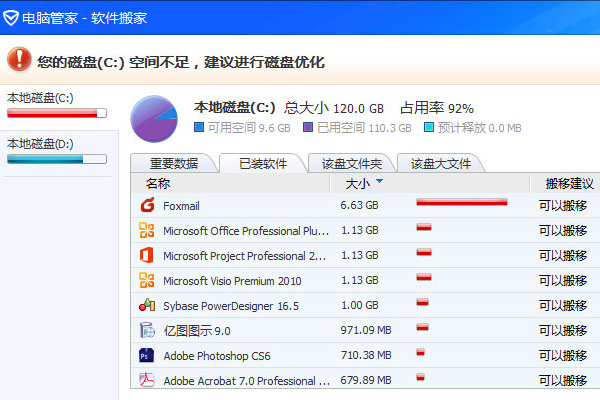This screenshot has height=400, width=600.
Task: Click the 6.63 GB size value
Action: pyautogui.click(x=359, y=205)
